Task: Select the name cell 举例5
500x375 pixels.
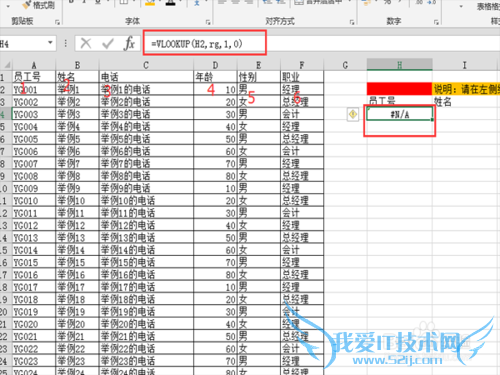Action: coord(77,139)
